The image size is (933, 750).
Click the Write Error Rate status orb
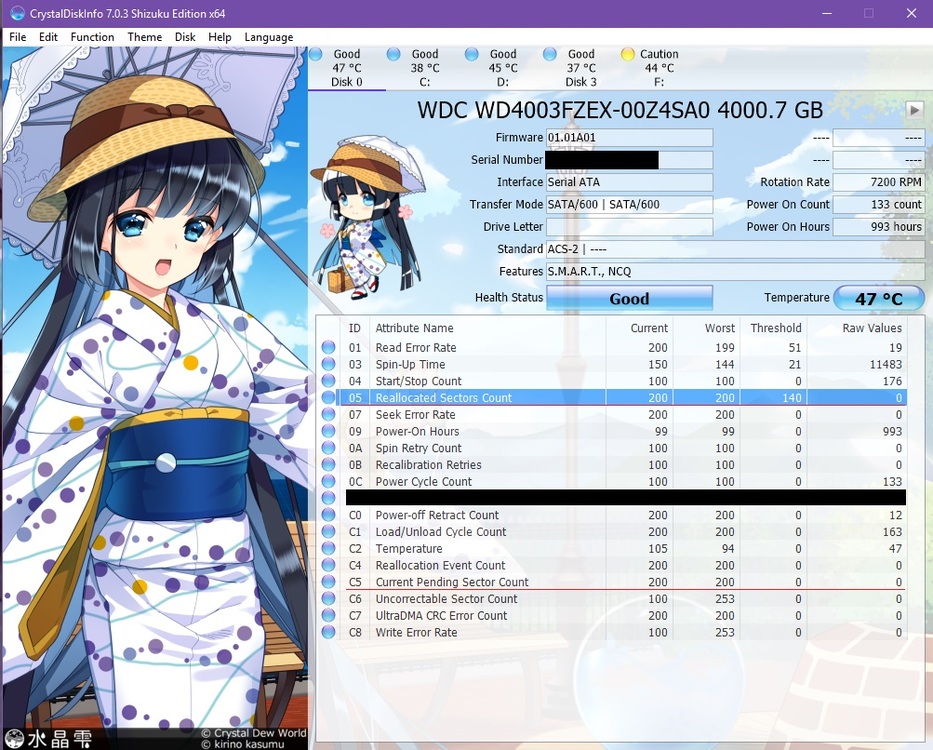point(328,633)
